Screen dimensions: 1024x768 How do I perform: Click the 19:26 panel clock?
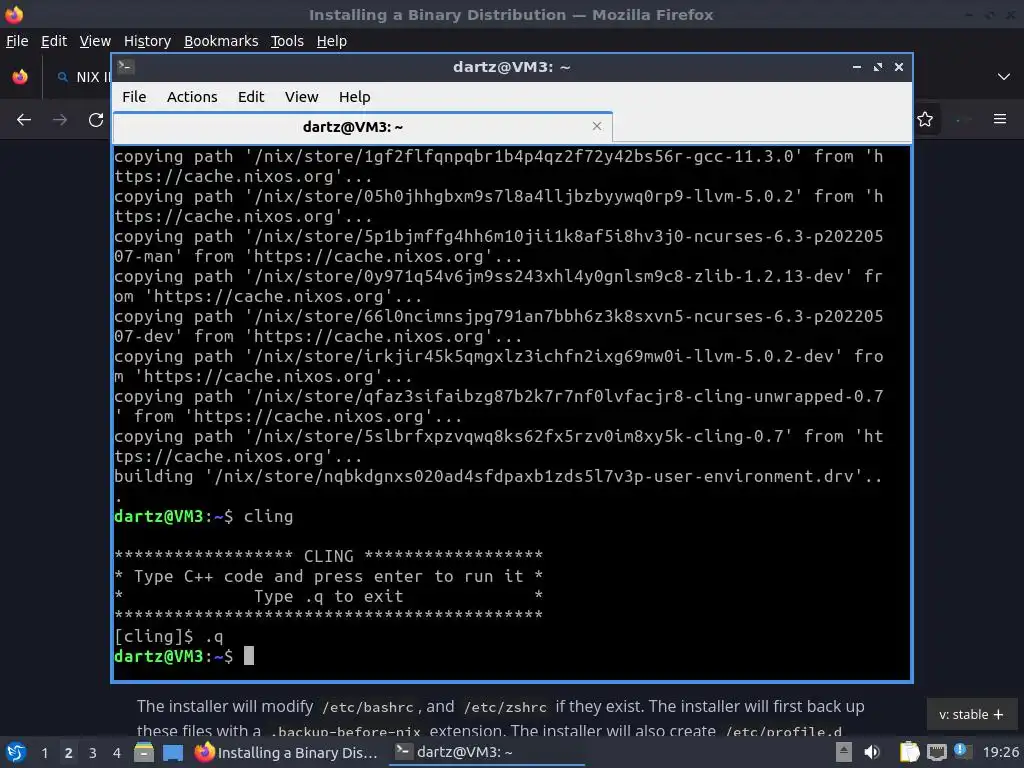click(x=1000, y=752)
